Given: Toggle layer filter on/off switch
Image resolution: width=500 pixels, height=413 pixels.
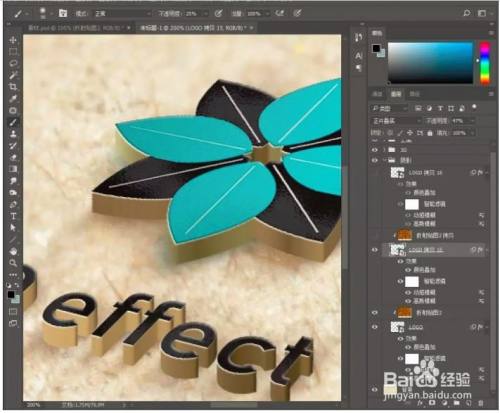Looking at the screenshot, I should (x=474, y=107).
